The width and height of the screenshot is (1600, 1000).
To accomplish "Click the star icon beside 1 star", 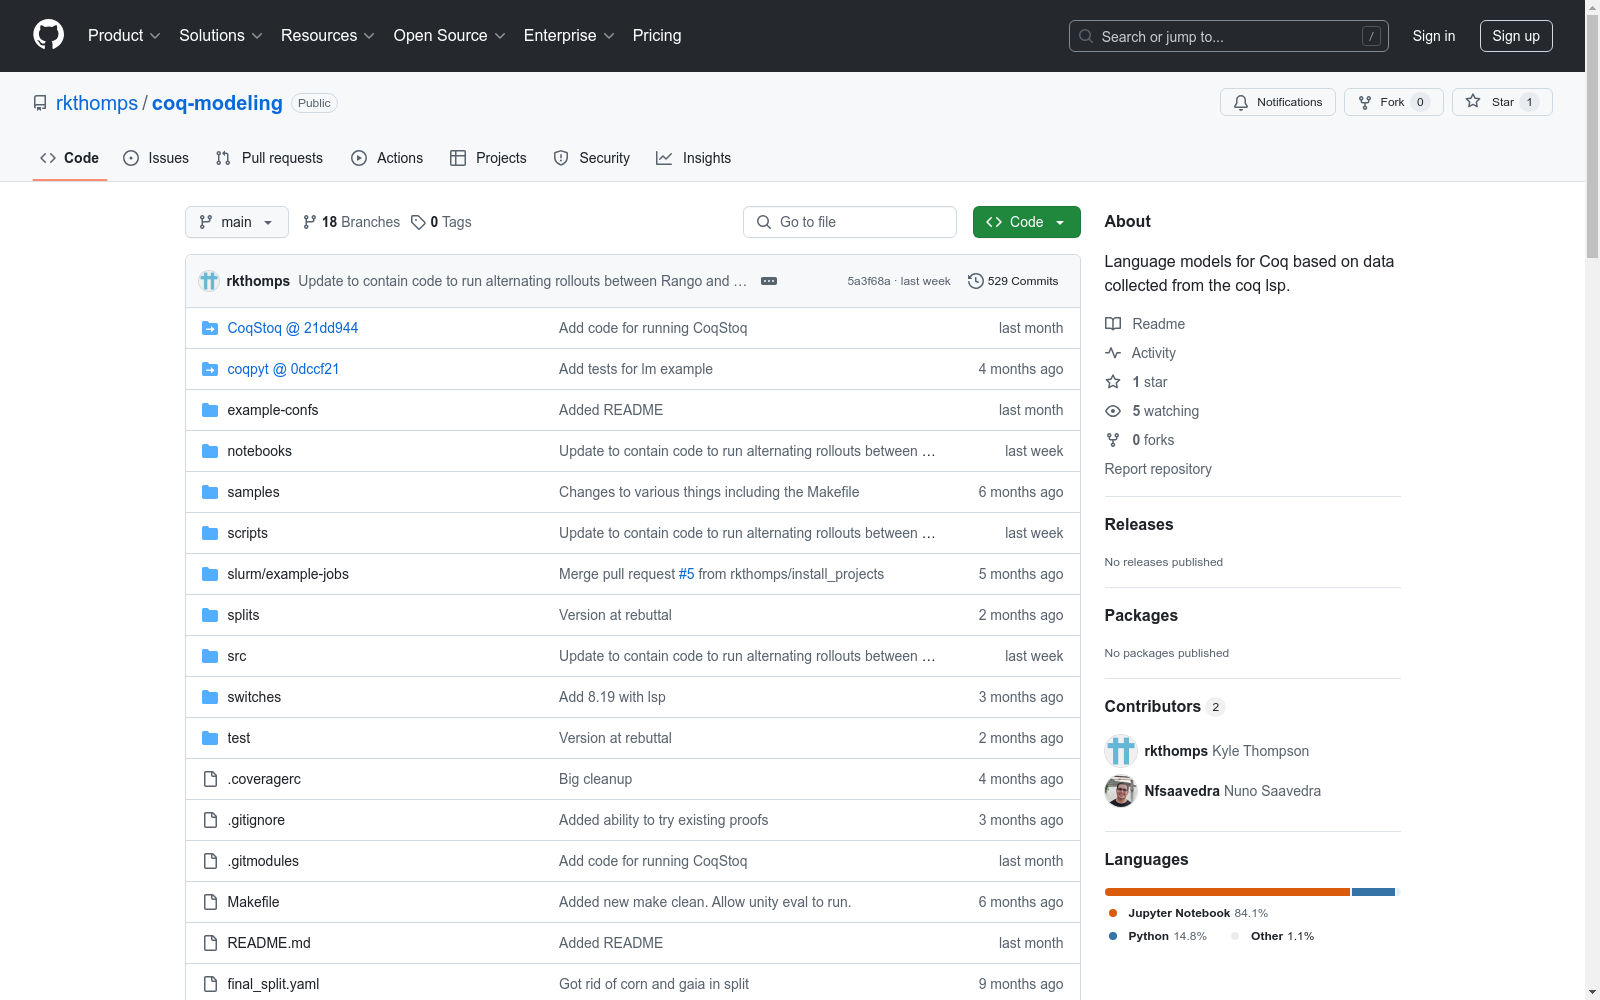I will (x=1113, y=382).
